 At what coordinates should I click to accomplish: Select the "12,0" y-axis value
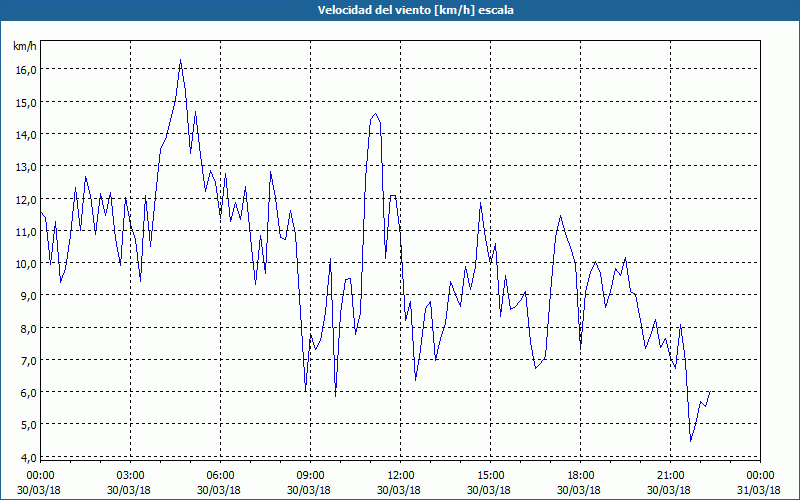click(26, 199)
